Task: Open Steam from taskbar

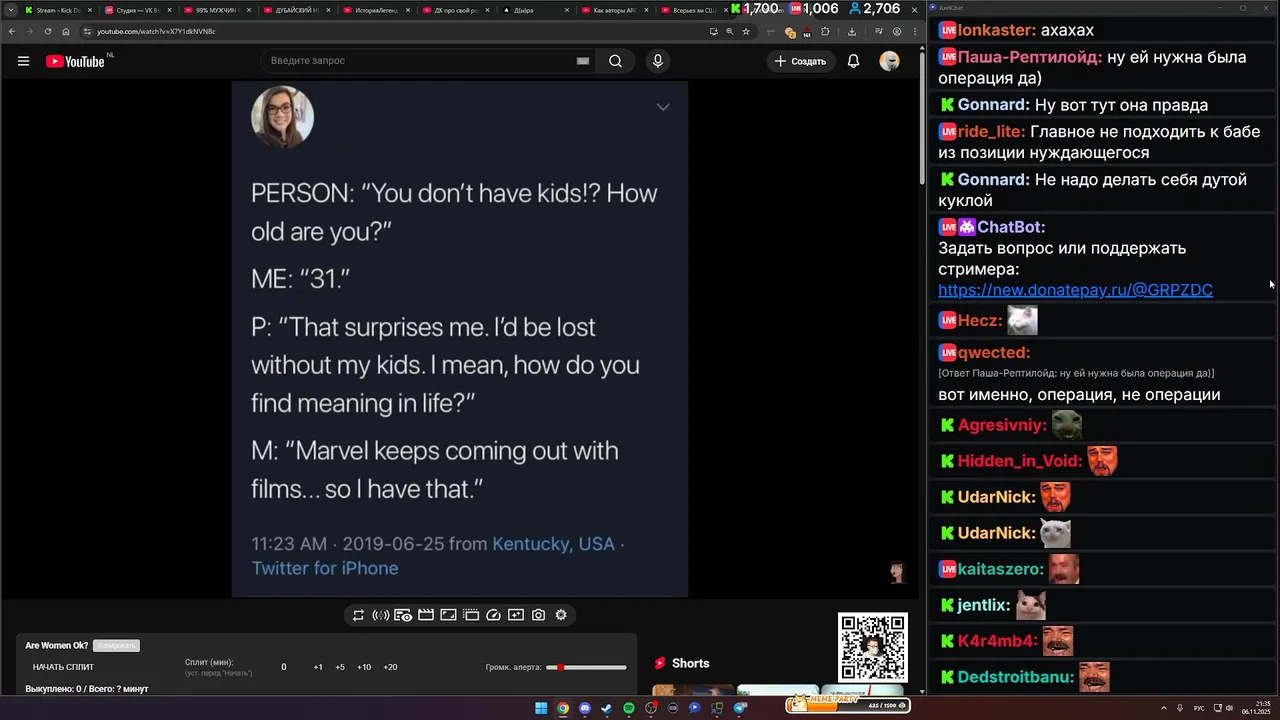Action: [x=607, y=708]
